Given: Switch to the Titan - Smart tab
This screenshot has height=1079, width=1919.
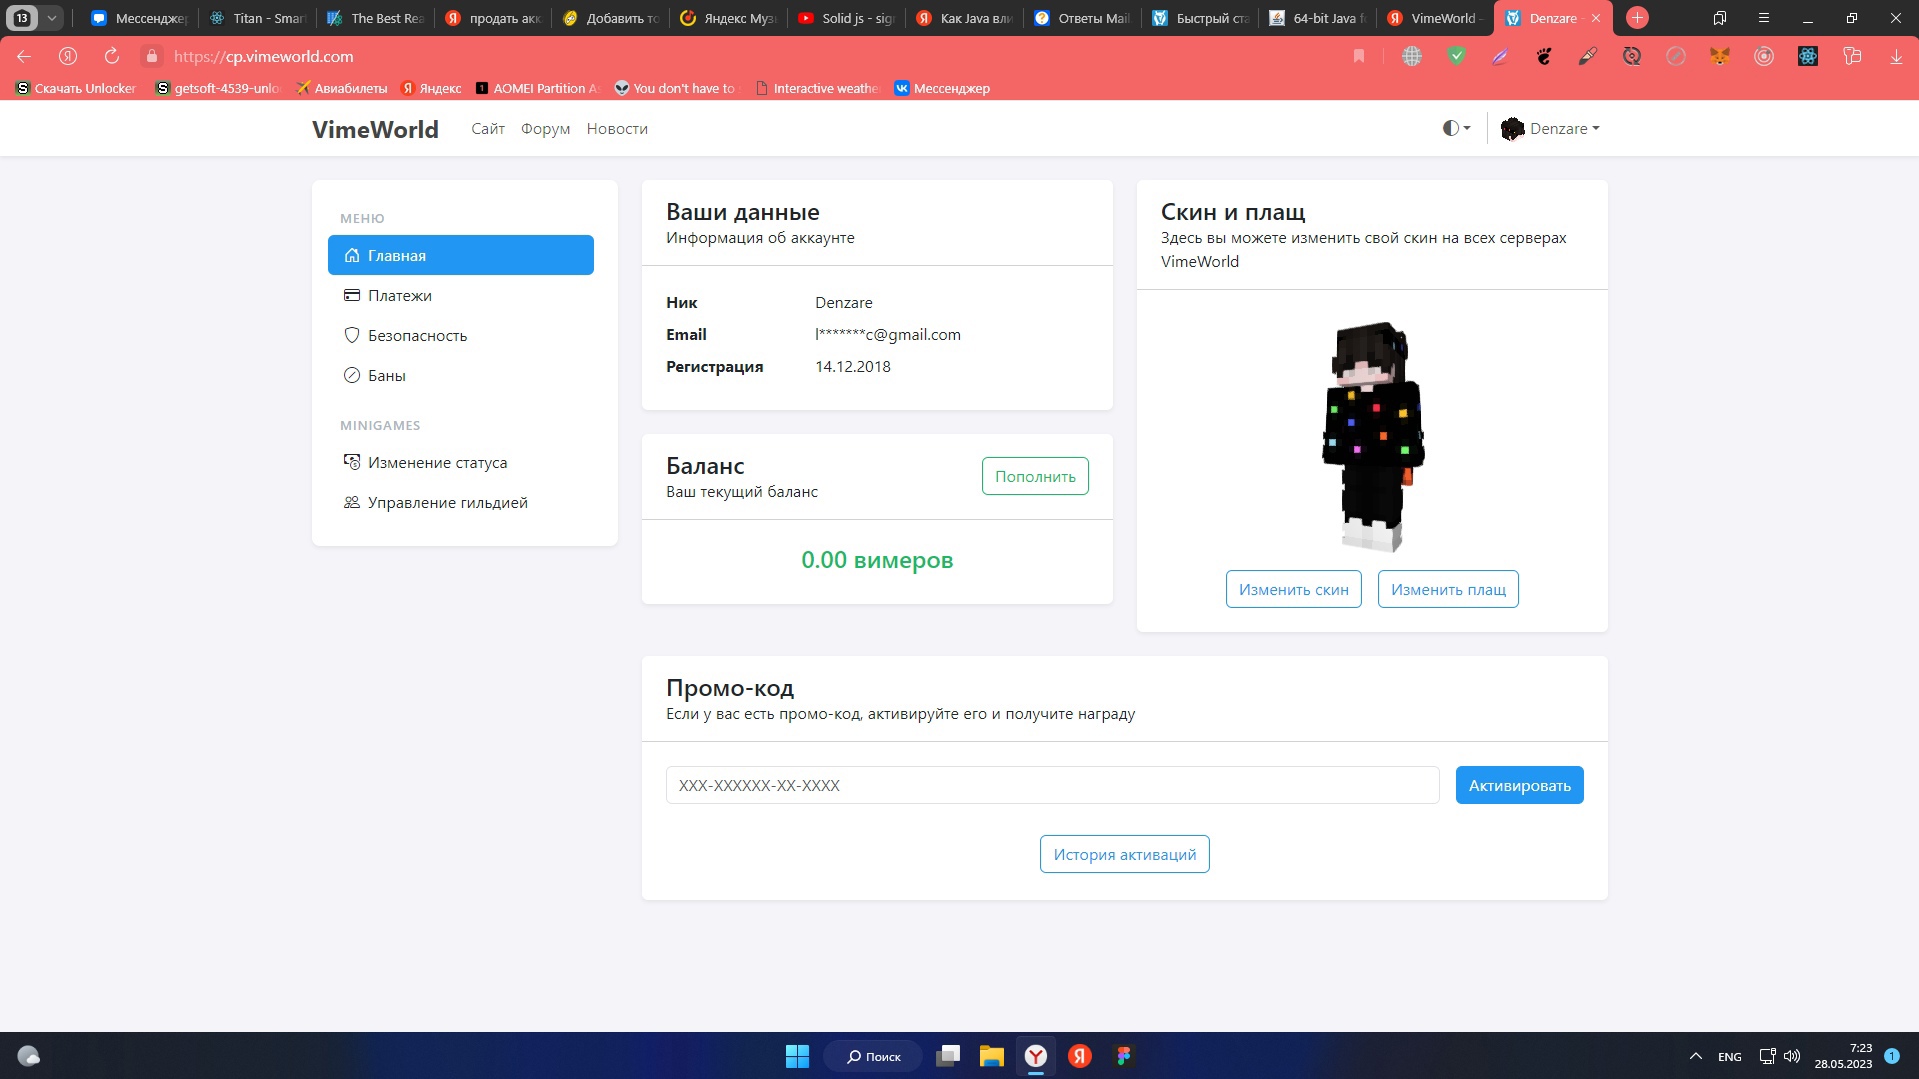Looking at the screenshot, I should (x=257, y=18).
